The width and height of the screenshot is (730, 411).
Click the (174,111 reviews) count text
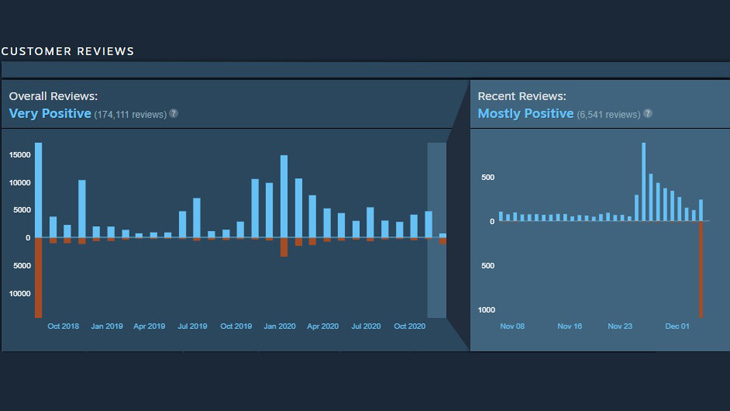(130, 115)
